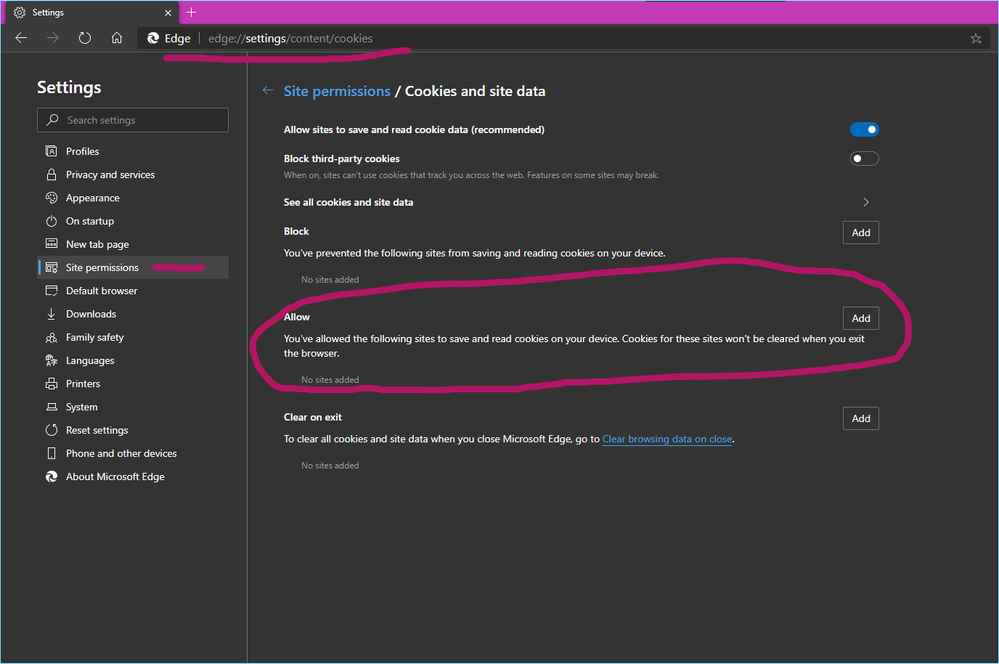The height and width of the screenshot is (664, 999).
Task: Click the Privacy and services lock icon
Action: (x=52, y=175)
